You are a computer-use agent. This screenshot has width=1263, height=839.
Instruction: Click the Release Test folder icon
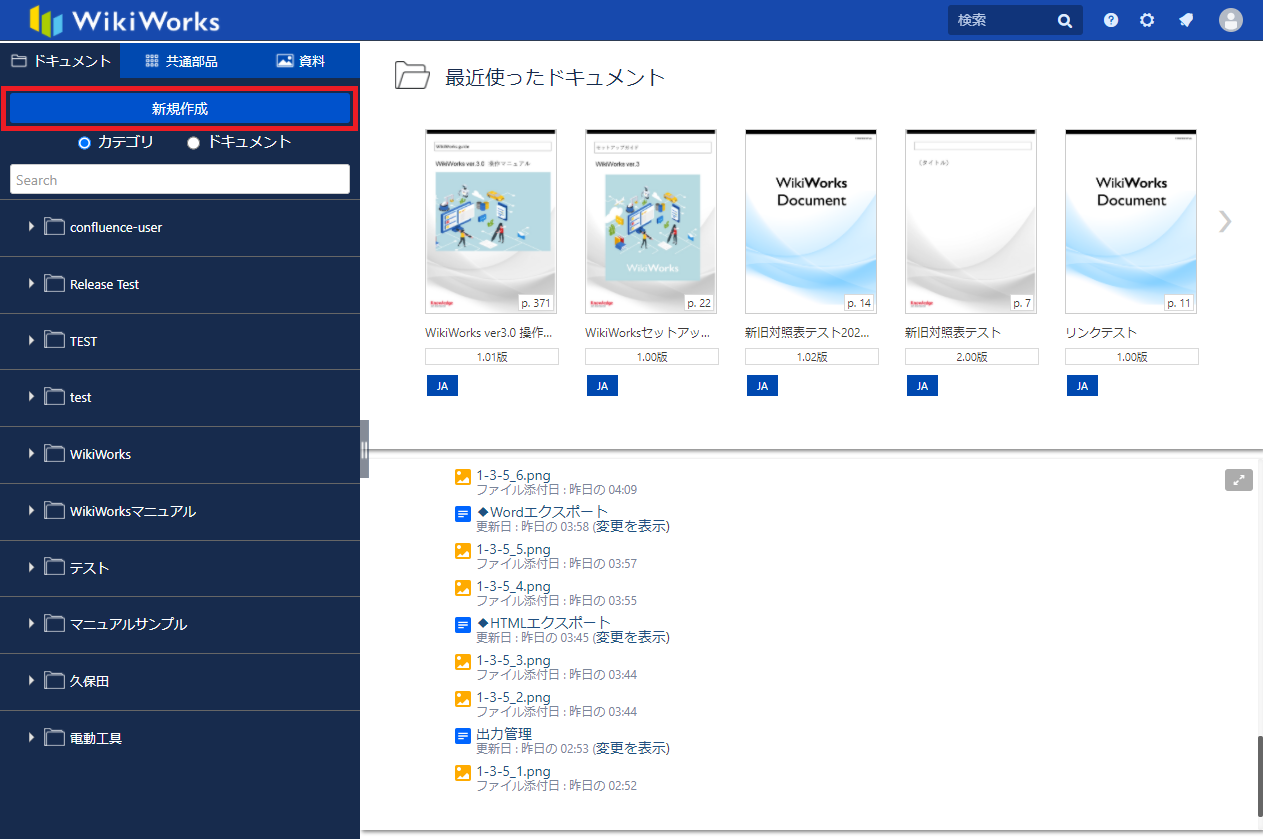click(54, 284)
